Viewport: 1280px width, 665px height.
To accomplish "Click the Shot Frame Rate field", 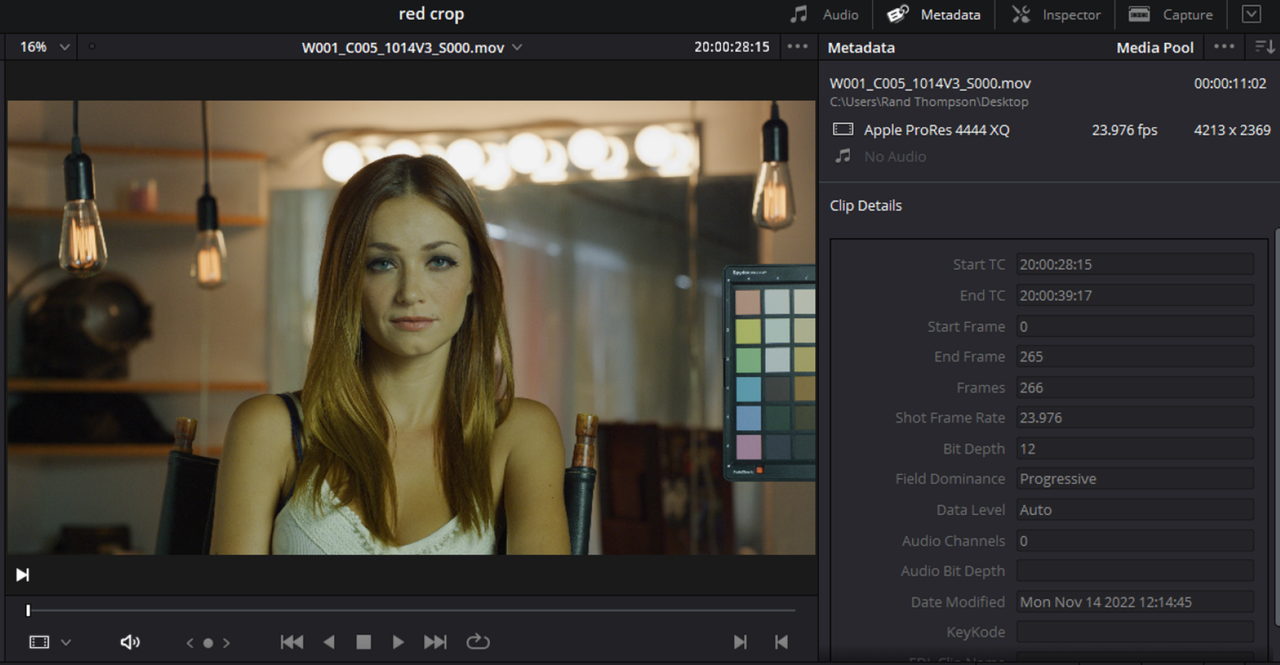I will click(1135, 417).
